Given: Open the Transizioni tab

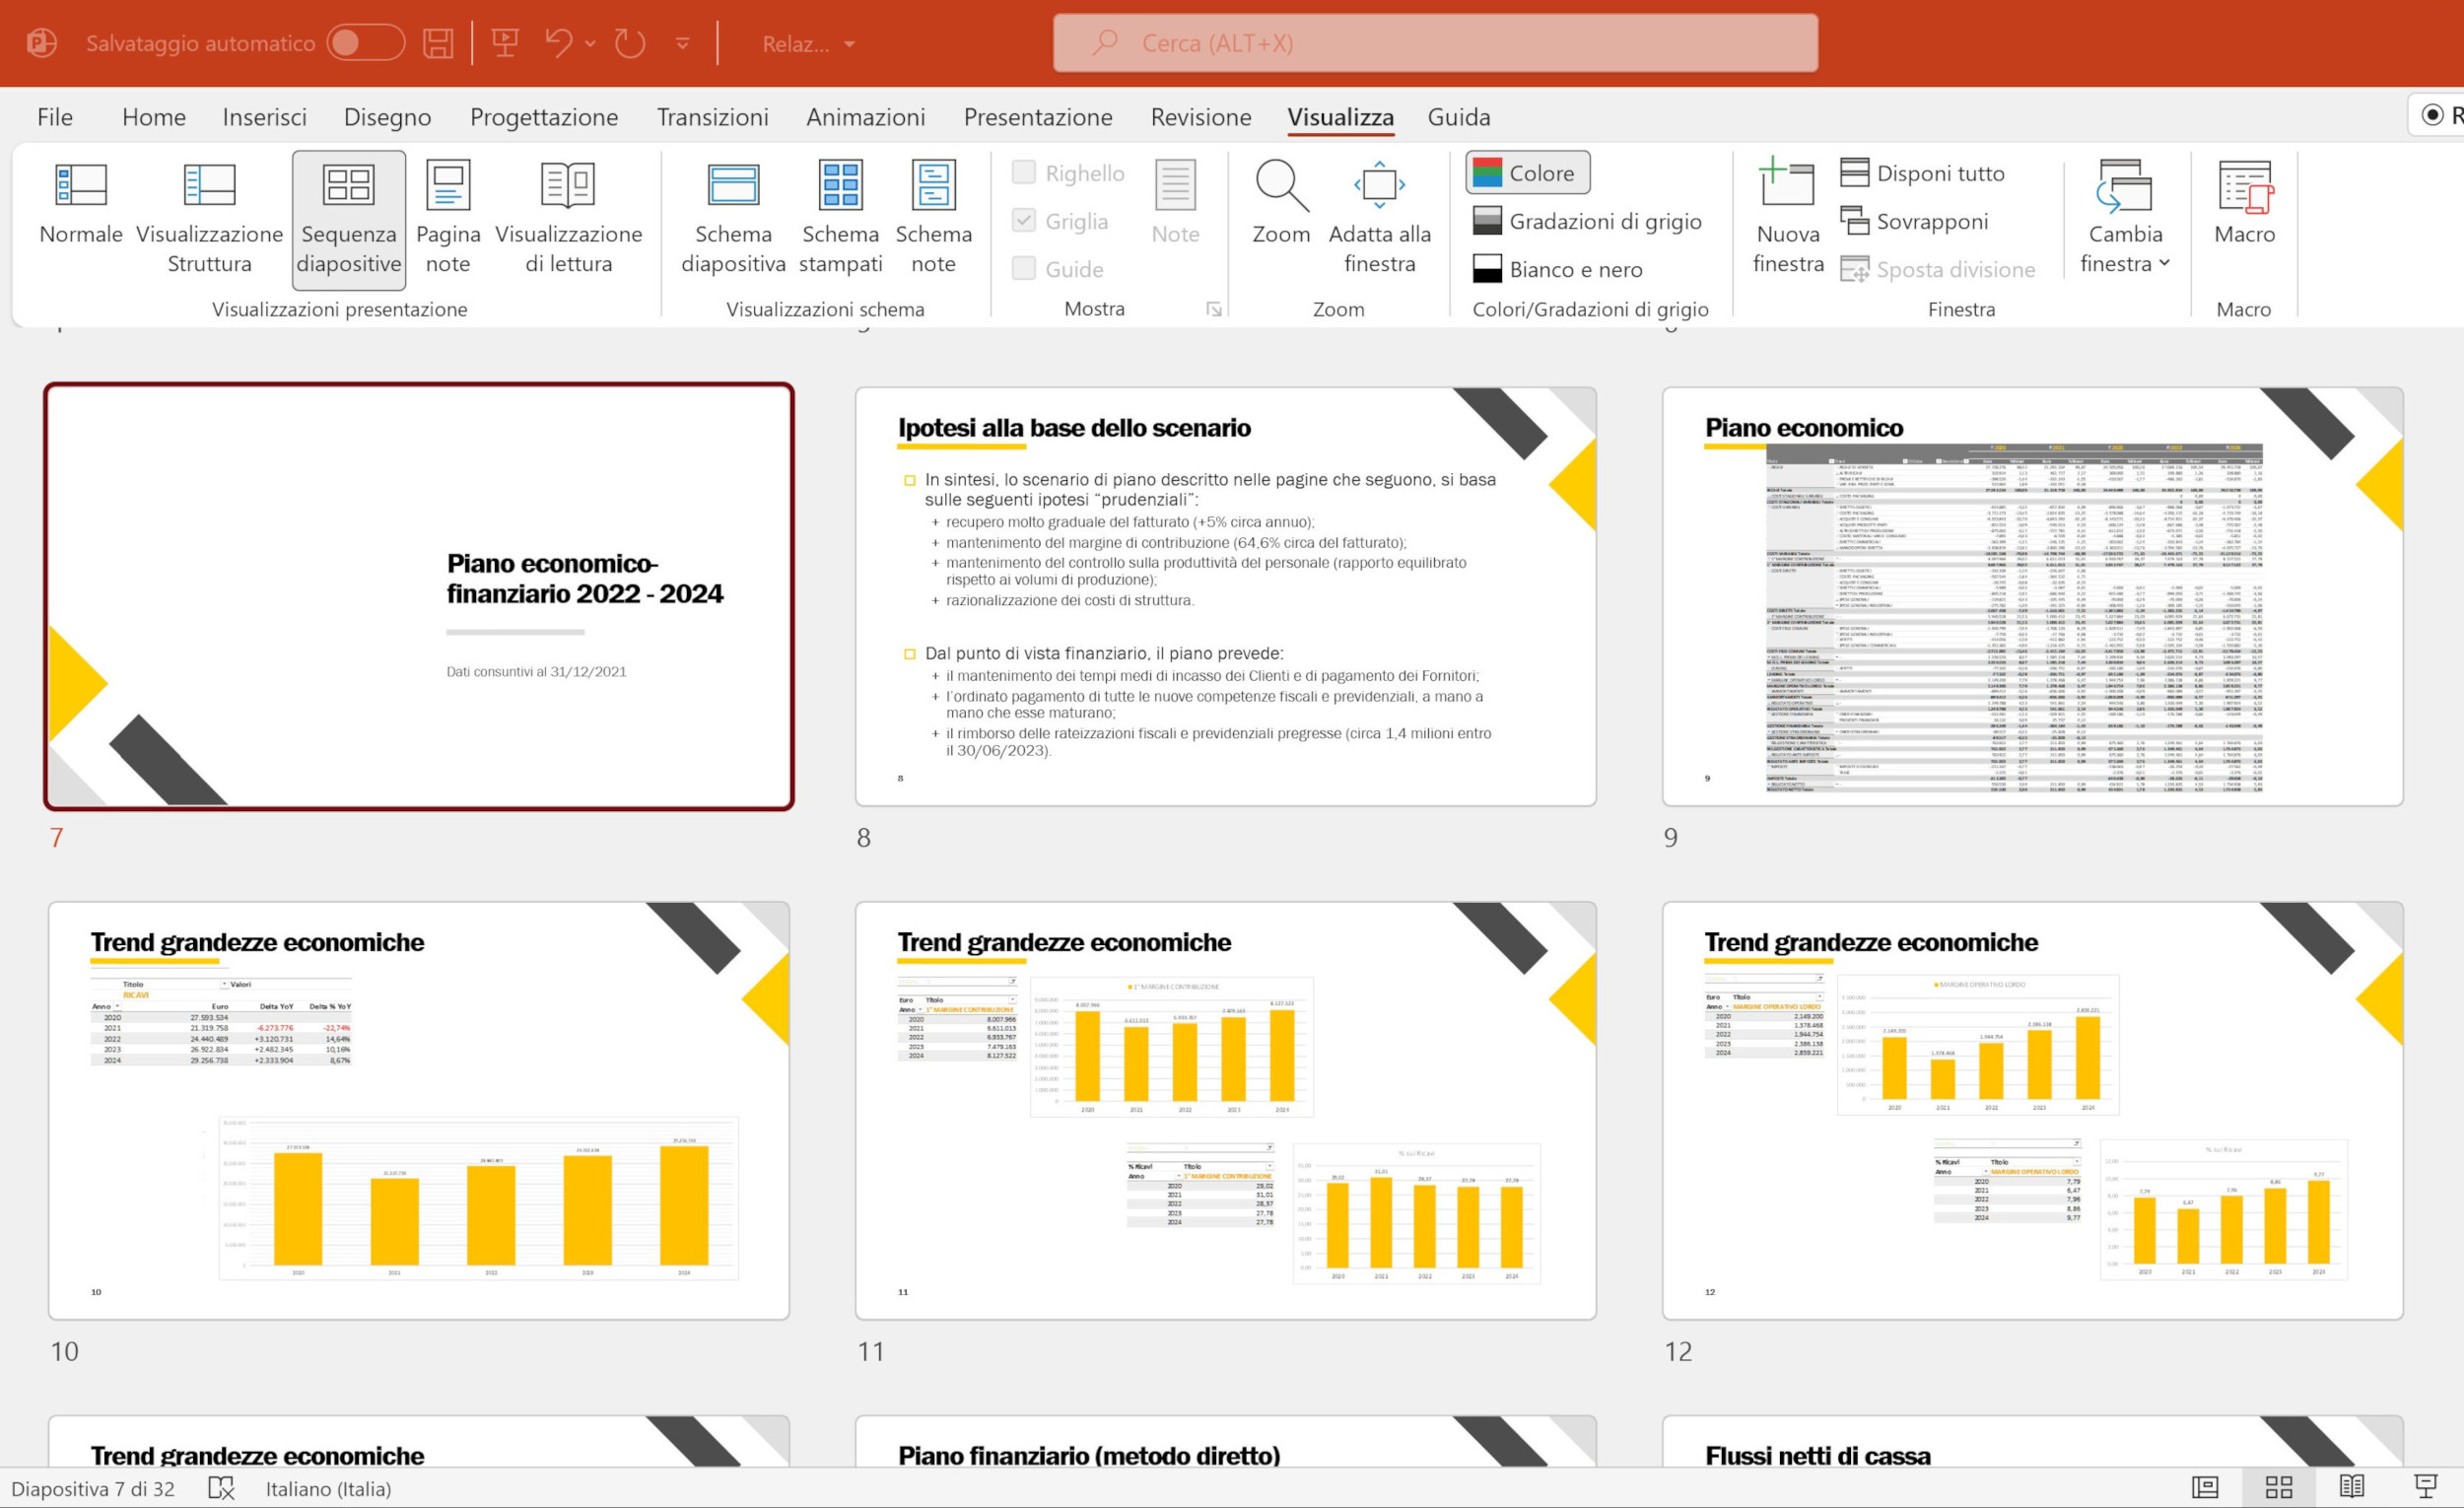Looking at the screenshot, I should (712, 117).
